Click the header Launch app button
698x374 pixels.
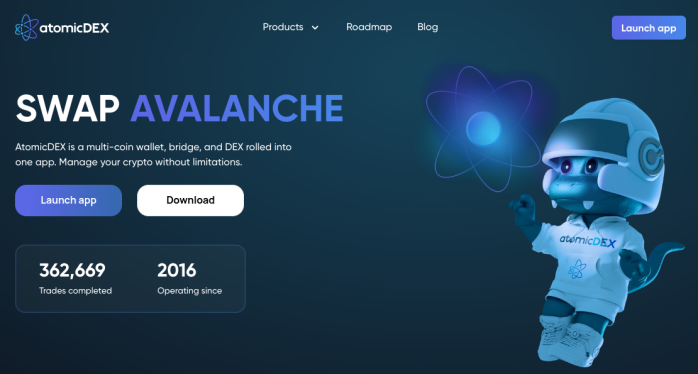[x=649, y=28]
